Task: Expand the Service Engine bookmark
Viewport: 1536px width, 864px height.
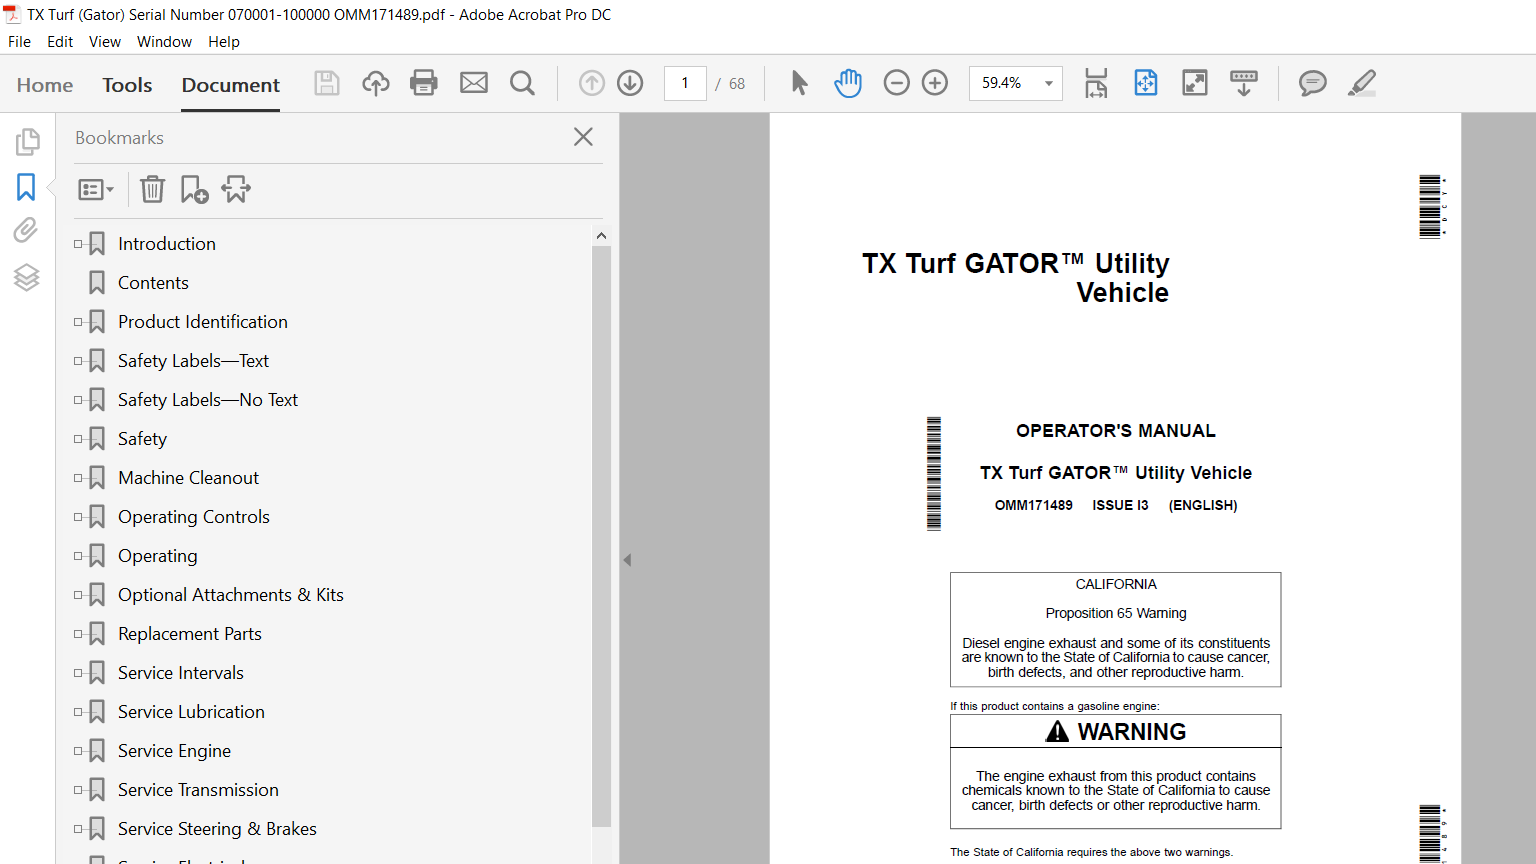Action: pyautogui.click(x=78, y=751)
